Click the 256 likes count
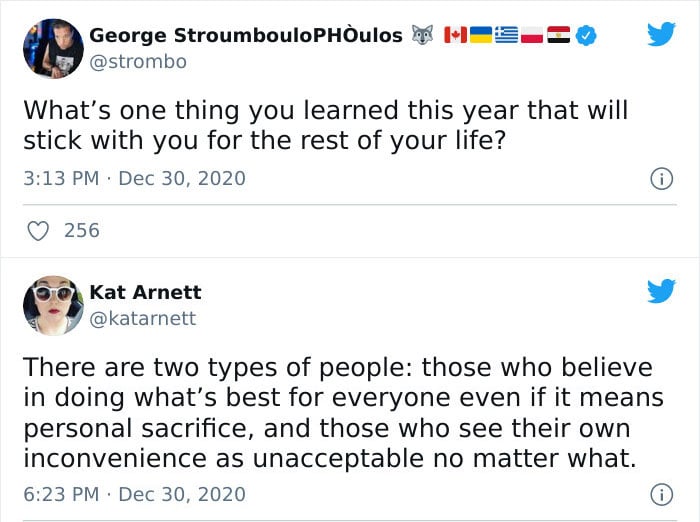This screenshot has height=522, width=700. 82,231
